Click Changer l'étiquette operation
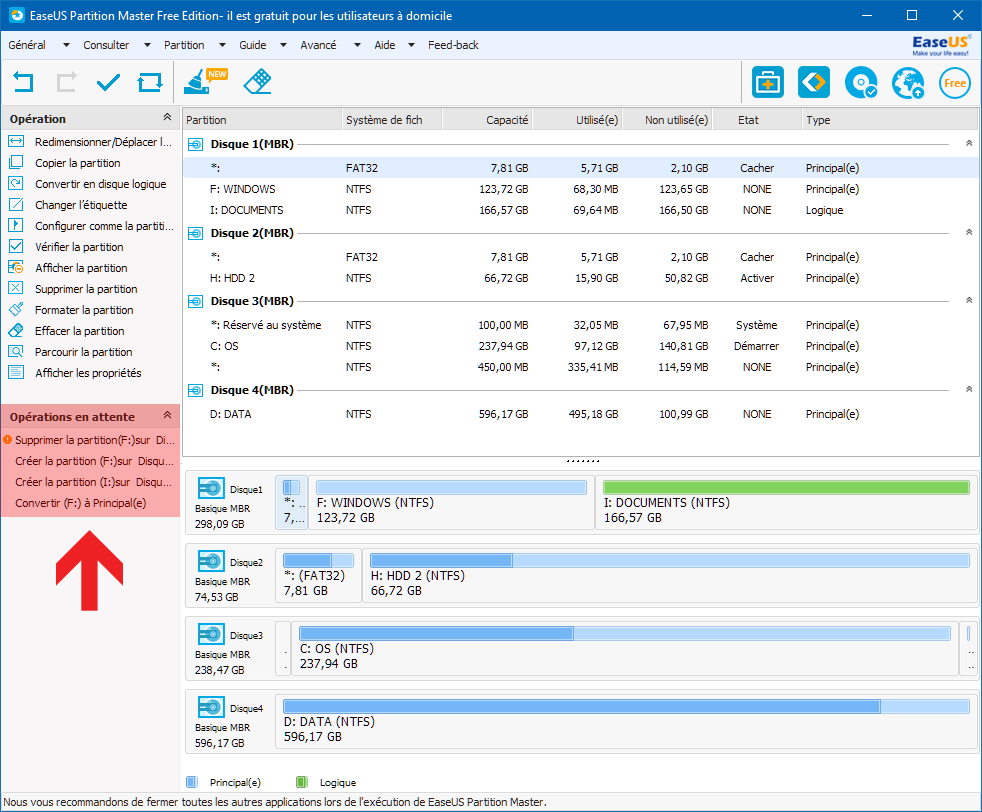This screenshot has width=982, height=812. click(x=68, y=205)
